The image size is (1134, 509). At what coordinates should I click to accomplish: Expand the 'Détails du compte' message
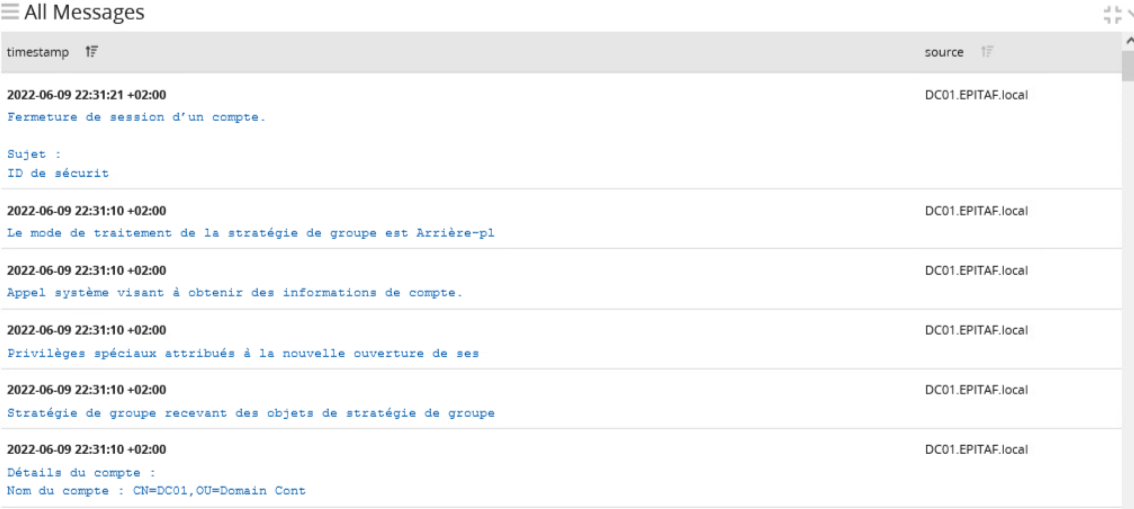tap(81, 472)
